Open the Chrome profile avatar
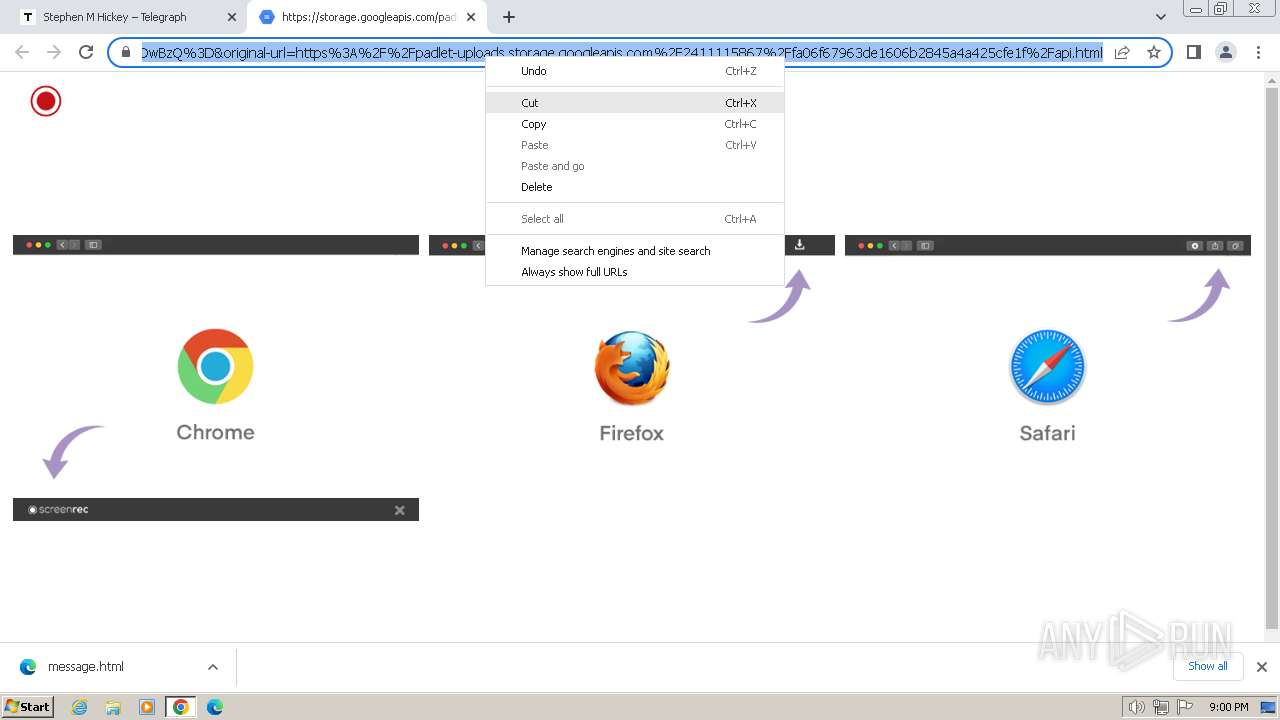Screen dimensions: 1280x720 click(x=1225, y=52)
